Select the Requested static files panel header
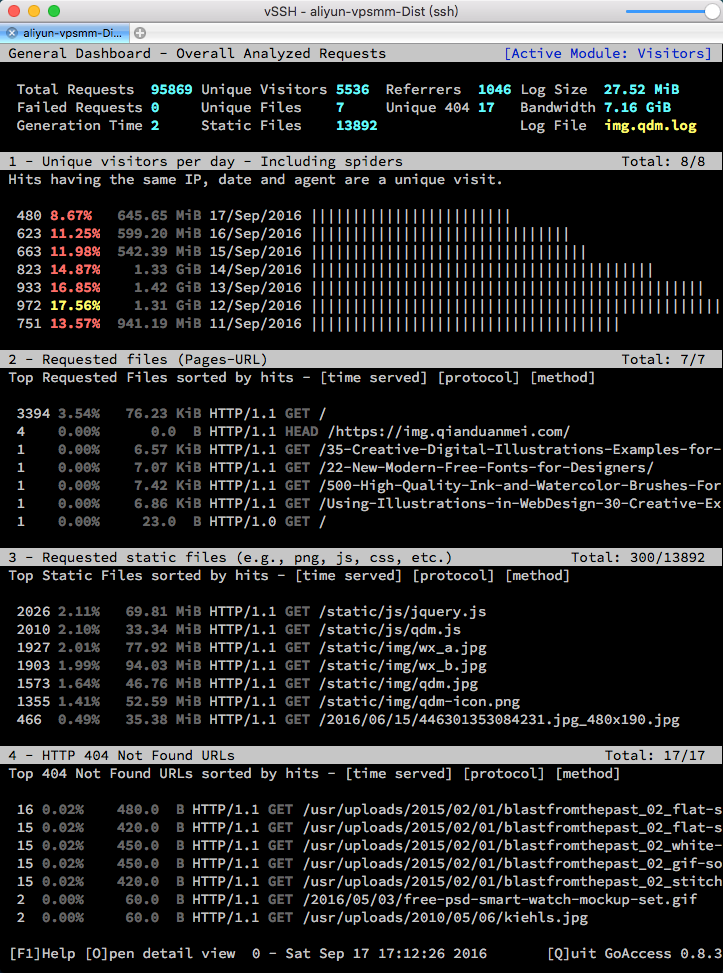The image size is (723, 973). point(230,557)
